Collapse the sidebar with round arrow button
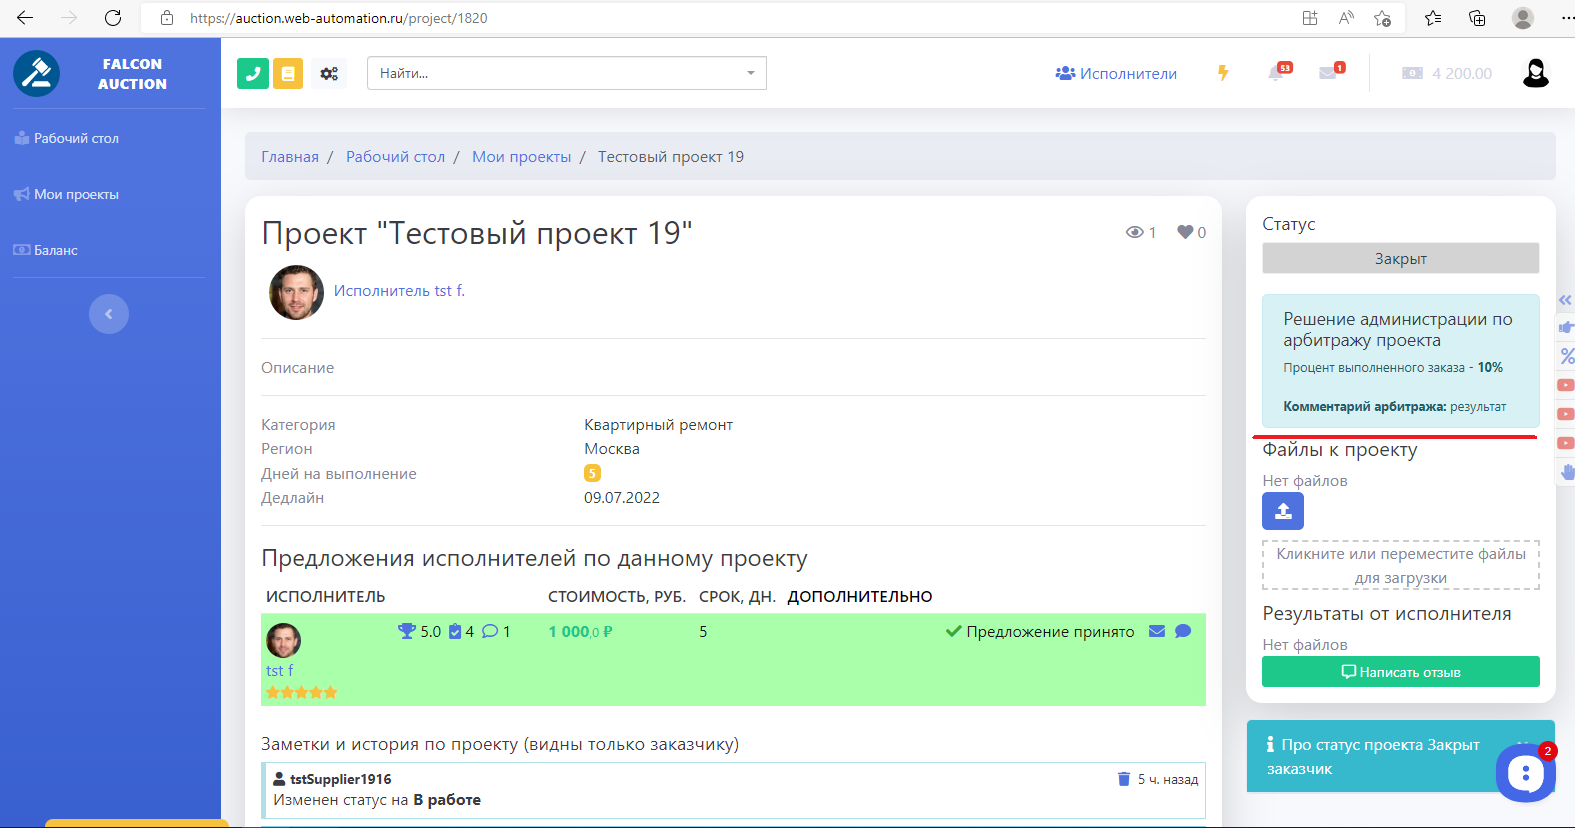The height and width of the screenshot is (828, 1575). pyautogui.click(x=109, y=314)
